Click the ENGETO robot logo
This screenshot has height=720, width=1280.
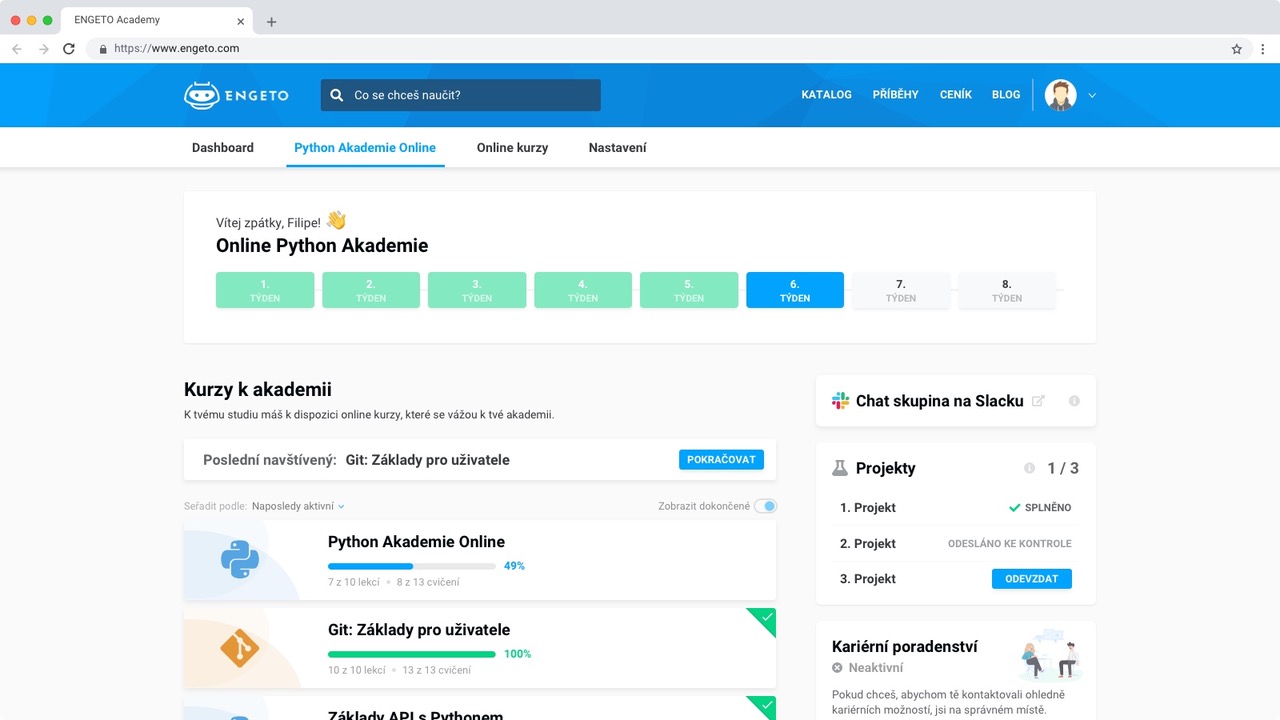tap(236, 95)
